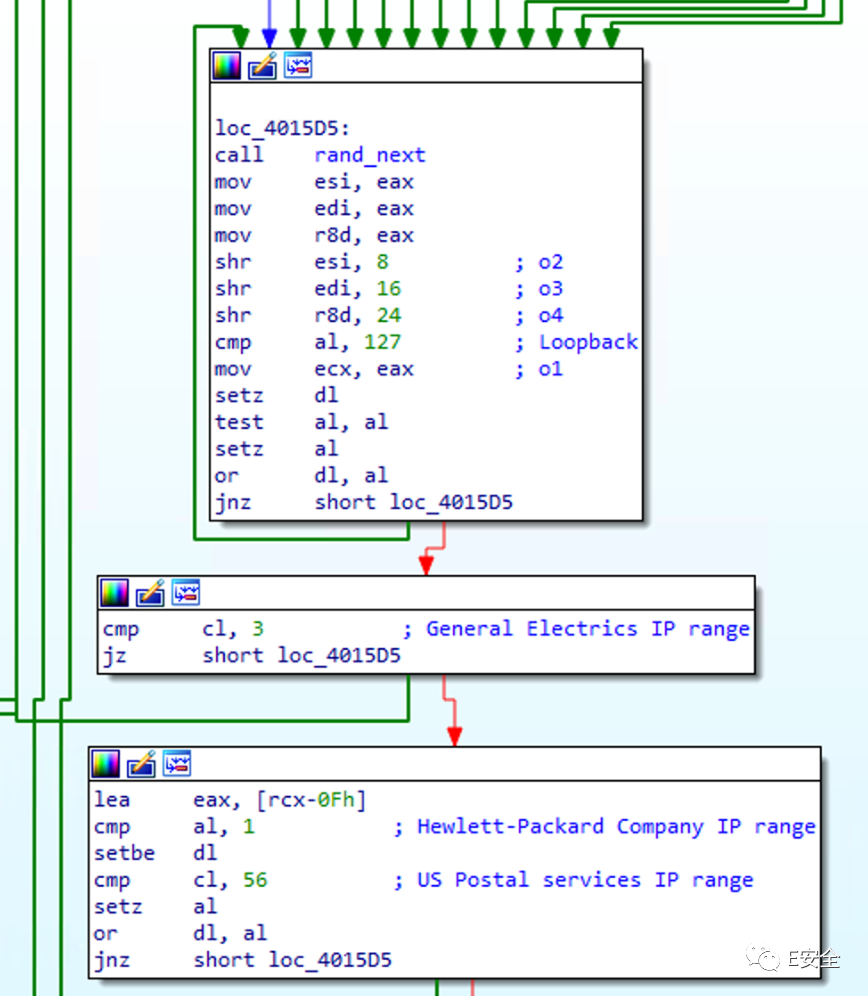This screenshot has width=868, height=996.
Task: Choose node color for the Hewlett-Packard block
Action: [x=106, y=764]
